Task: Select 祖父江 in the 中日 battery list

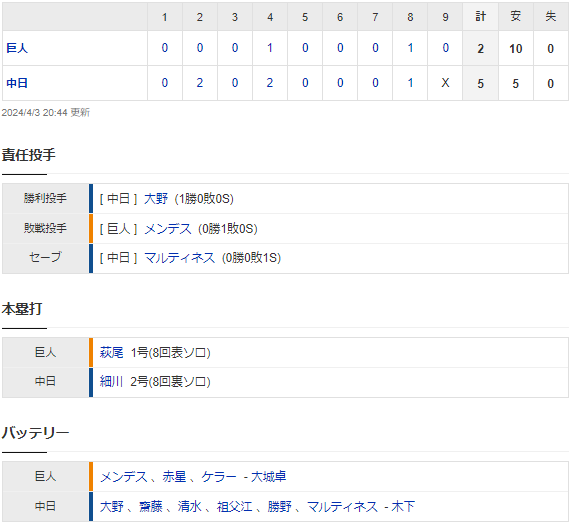Action: pyautogui.click(x=235, y=507)
